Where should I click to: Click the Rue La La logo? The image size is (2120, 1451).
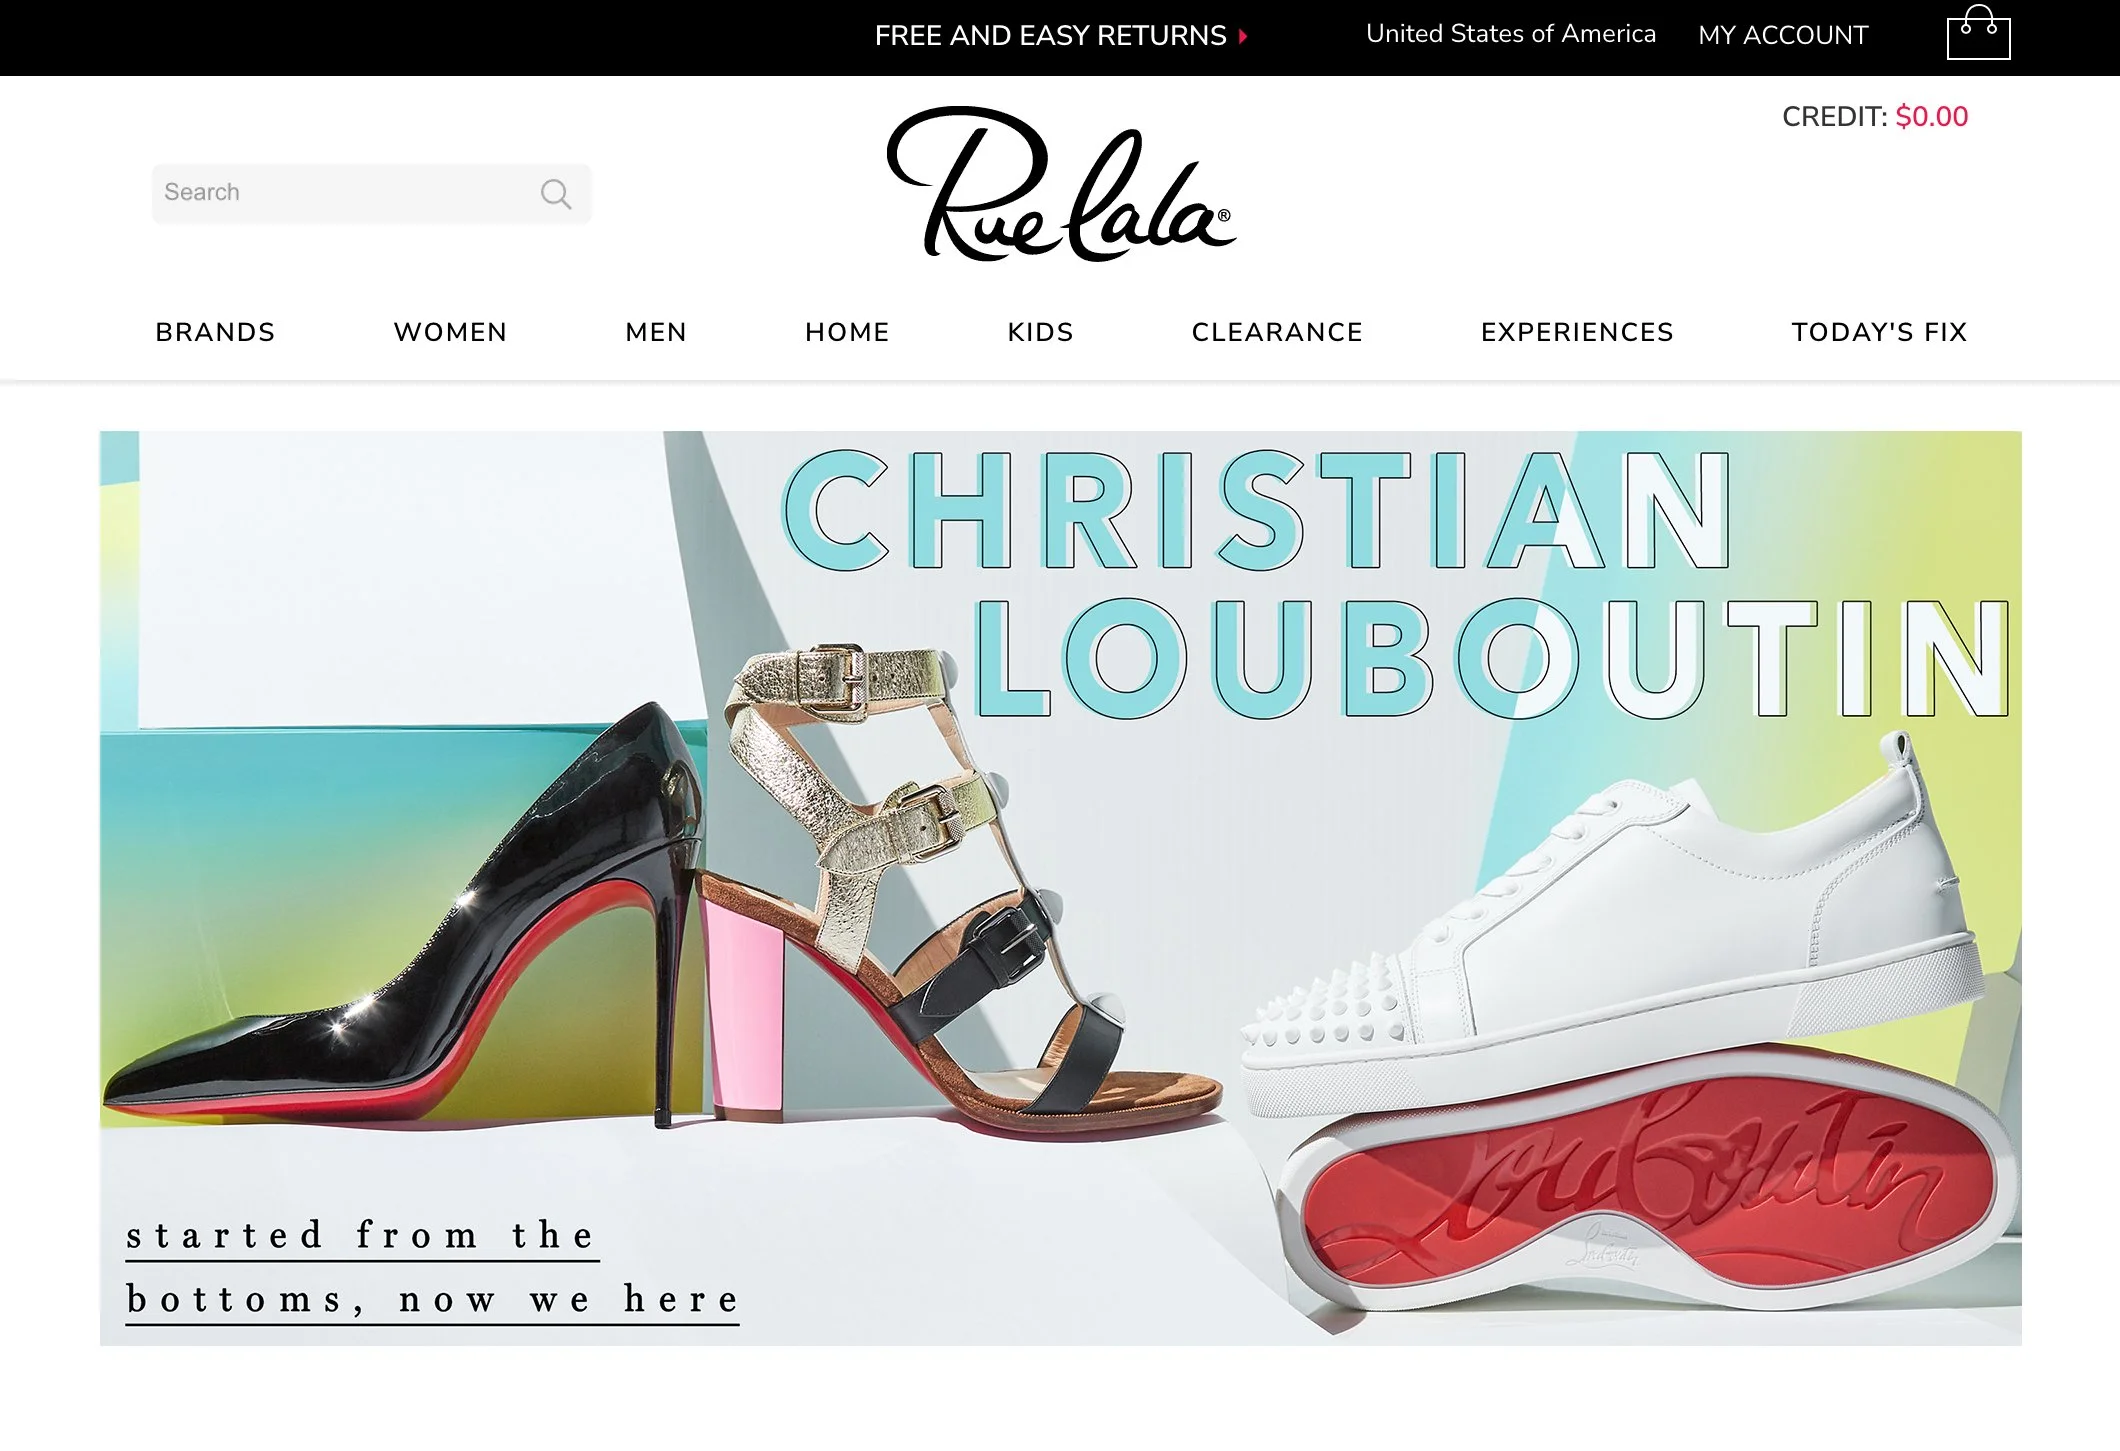coord(1061,184)
